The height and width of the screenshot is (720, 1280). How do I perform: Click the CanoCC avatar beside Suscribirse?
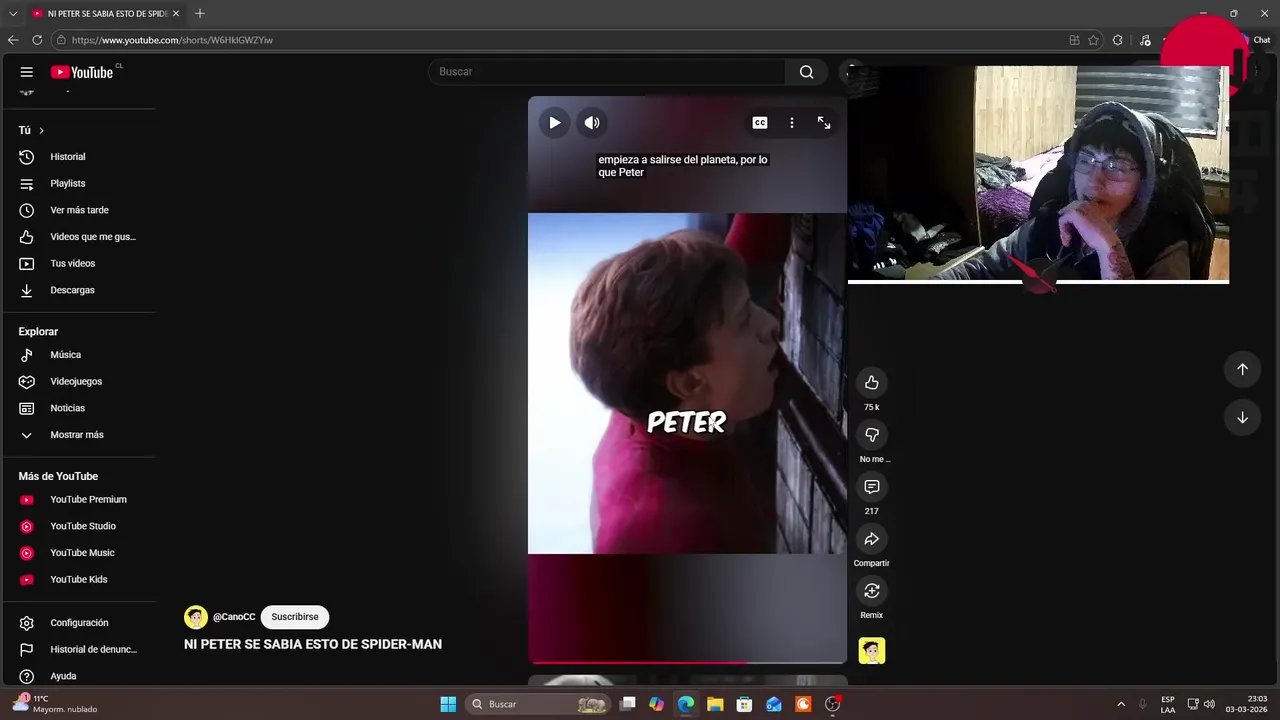(x=196, y=617)
